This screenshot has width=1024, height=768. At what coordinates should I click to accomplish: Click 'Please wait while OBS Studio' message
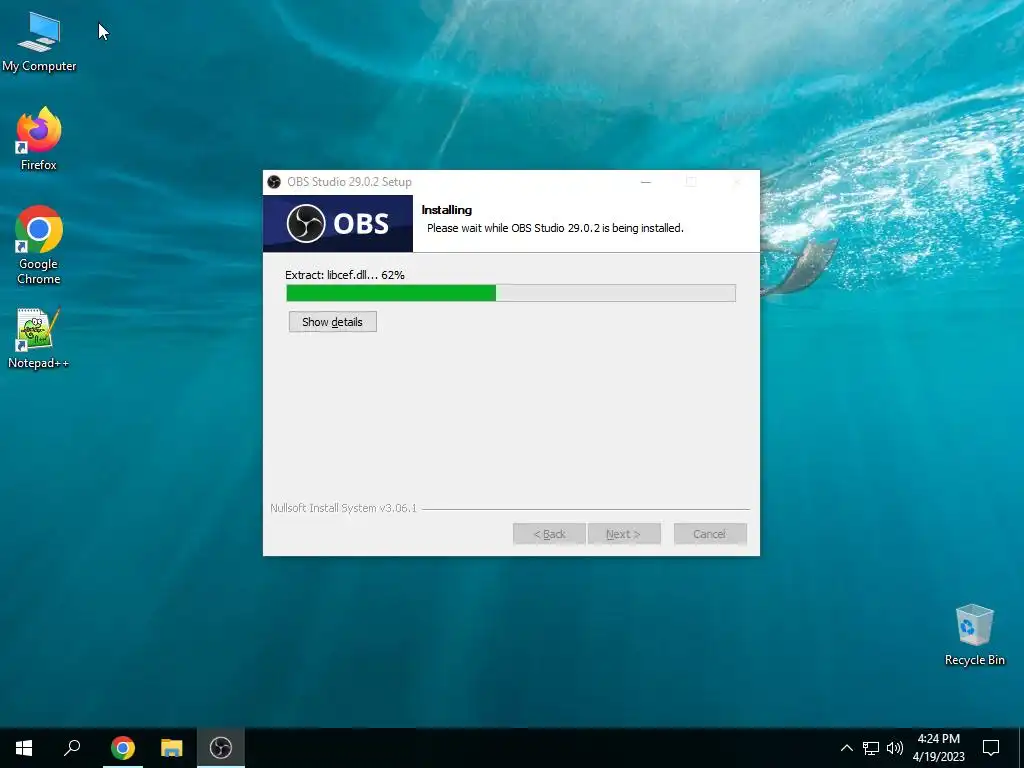[555, 228]
